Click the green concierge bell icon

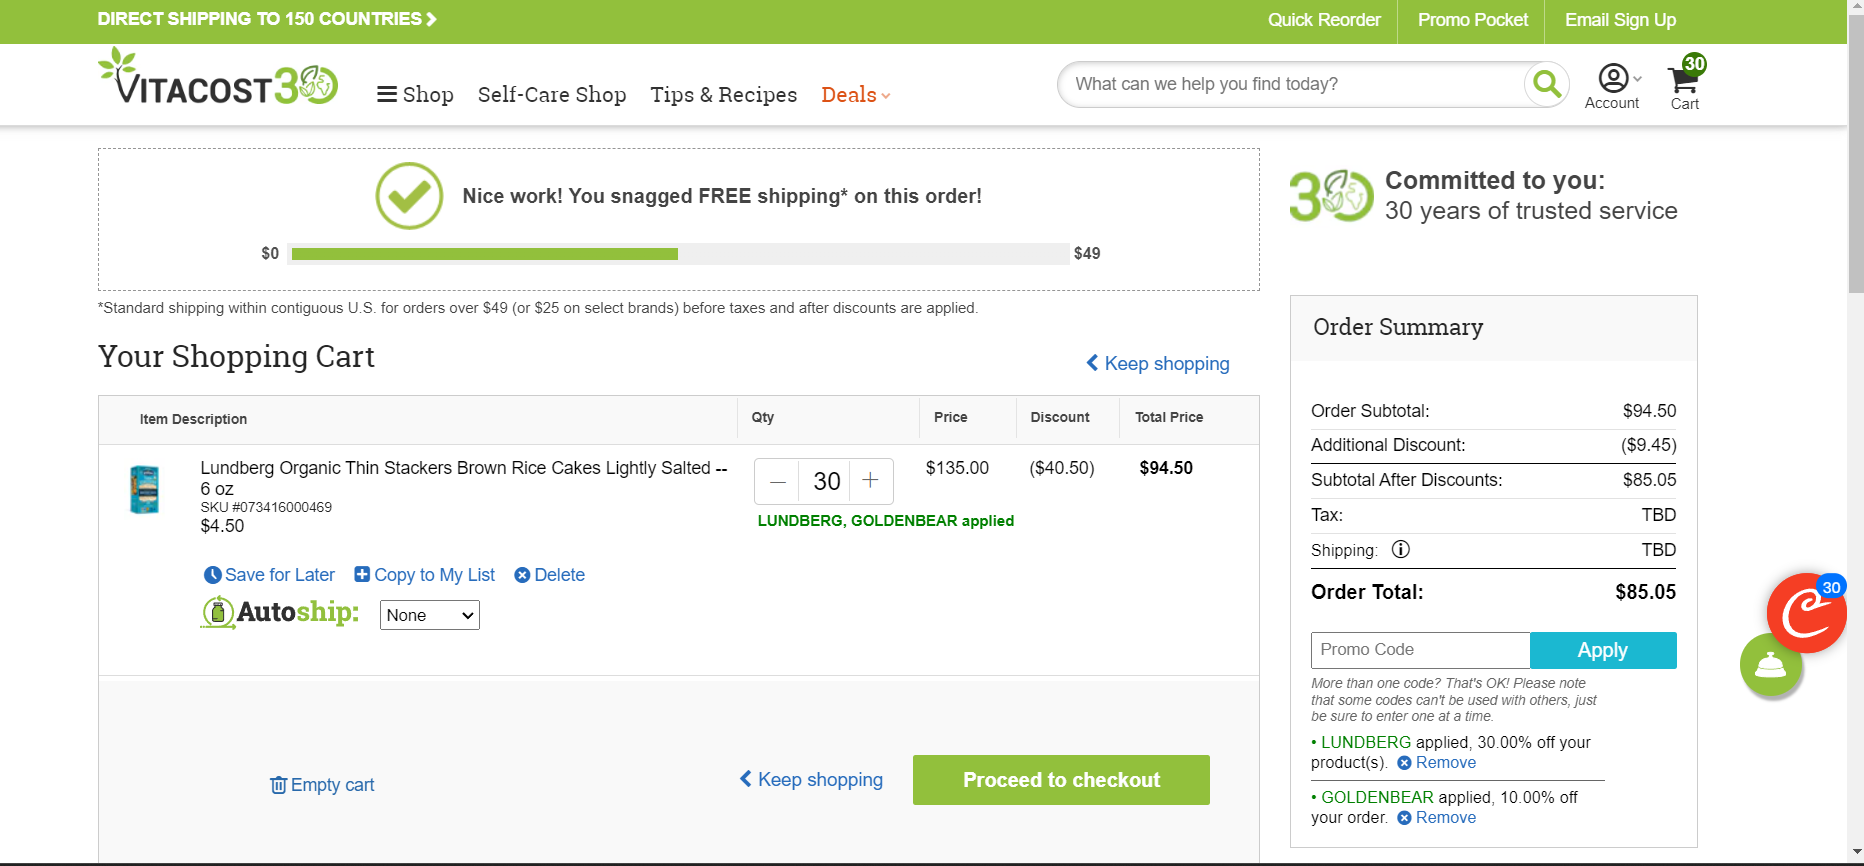click(1771, 665)
